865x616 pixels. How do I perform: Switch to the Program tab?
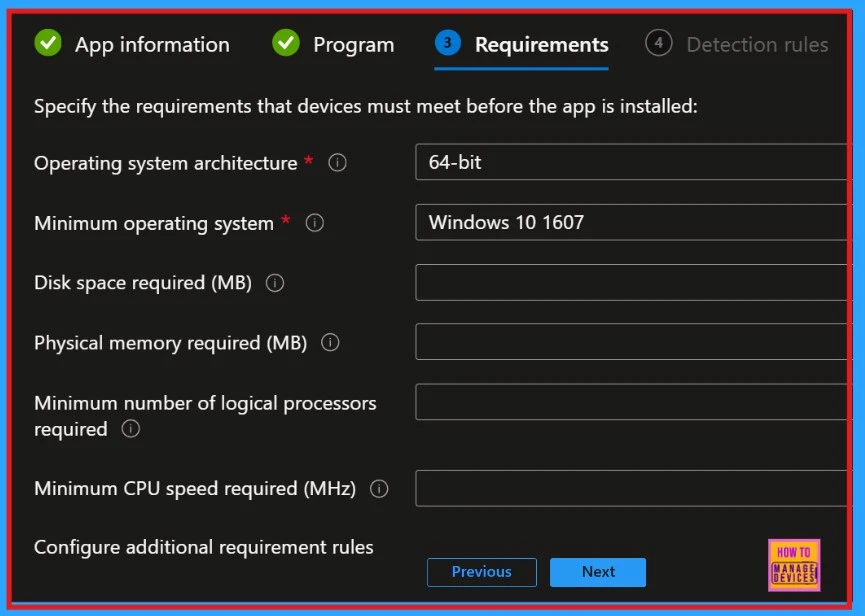pos(333,44)
